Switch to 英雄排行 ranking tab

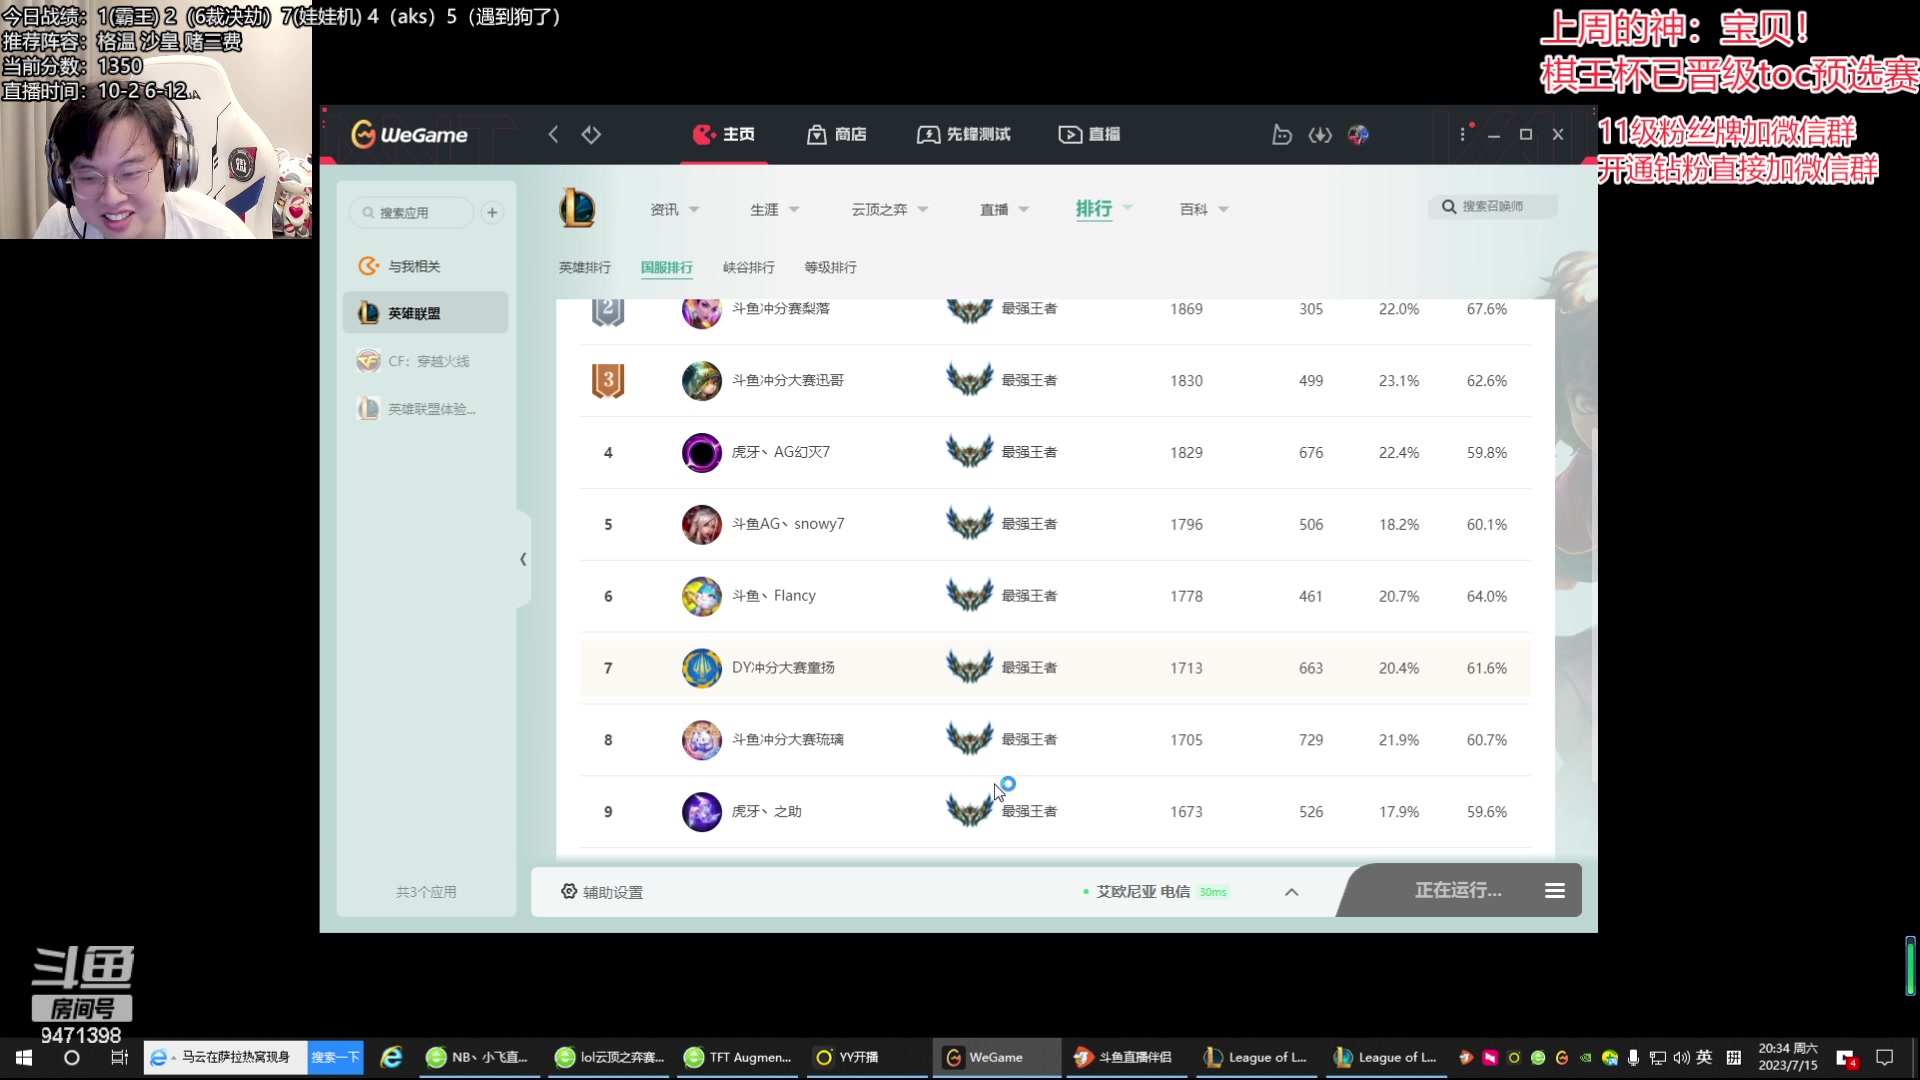(x=584, y=267)
